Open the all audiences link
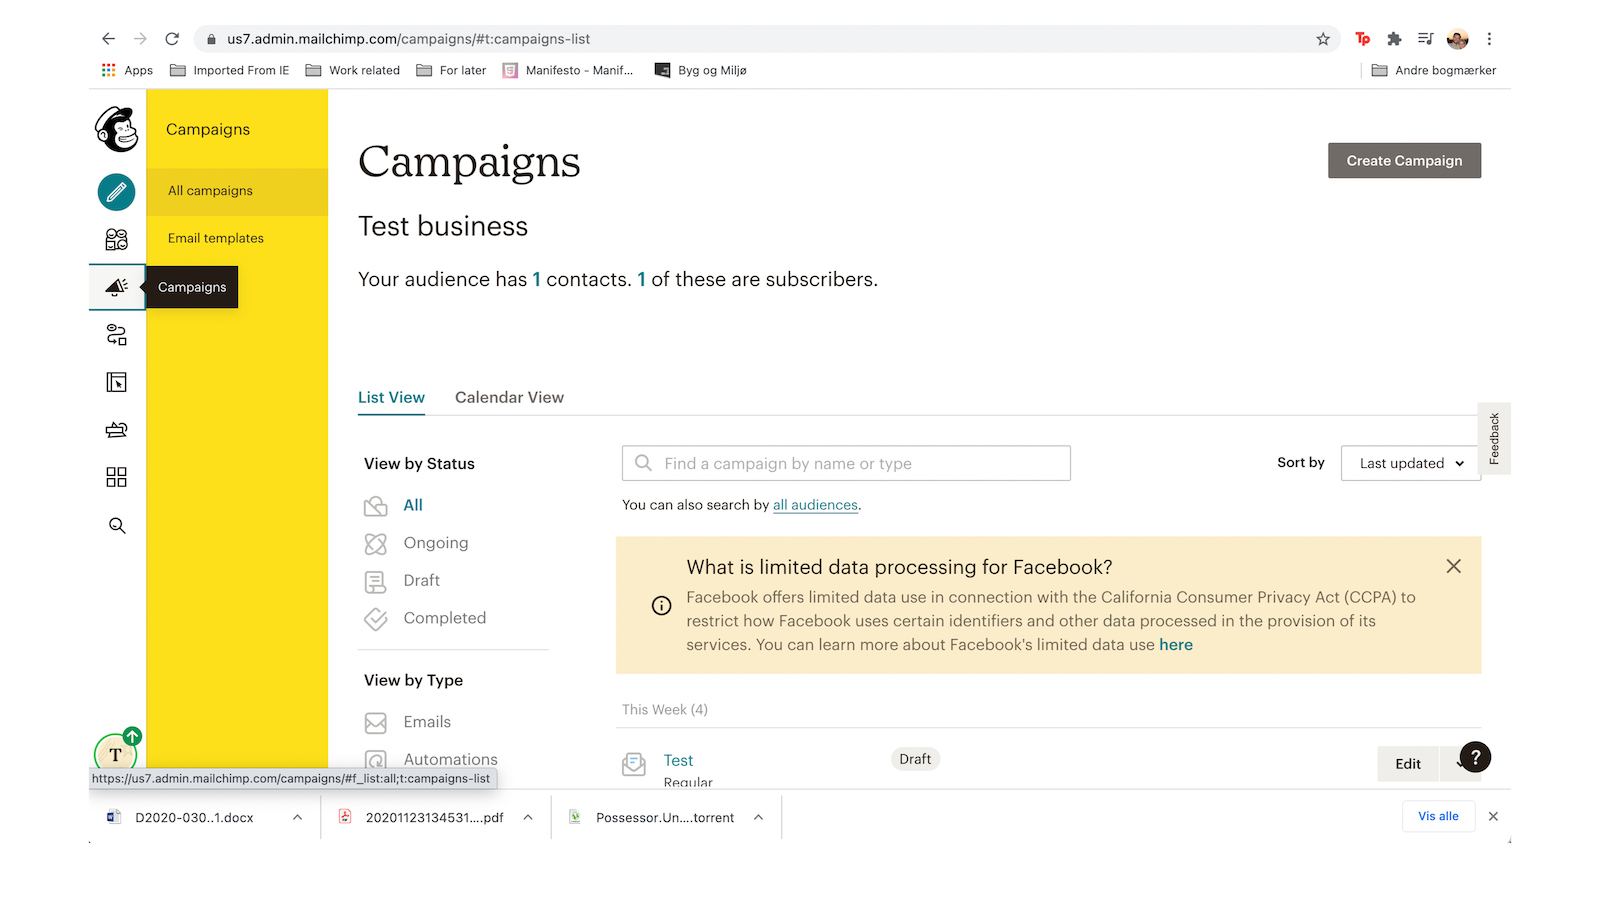This screenshot has width=1600, height=900. pyautogui.click(x=815, y=505)
